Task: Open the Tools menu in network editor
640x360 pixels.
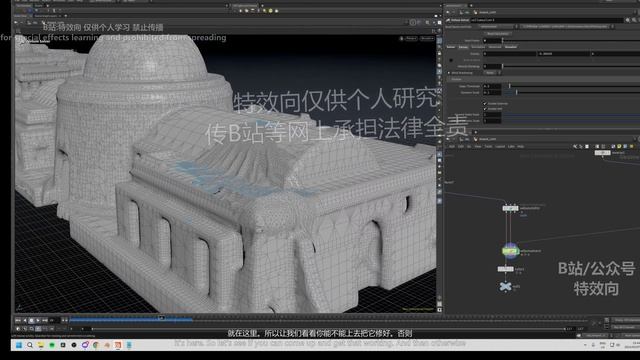Action: tap(488, 146)
